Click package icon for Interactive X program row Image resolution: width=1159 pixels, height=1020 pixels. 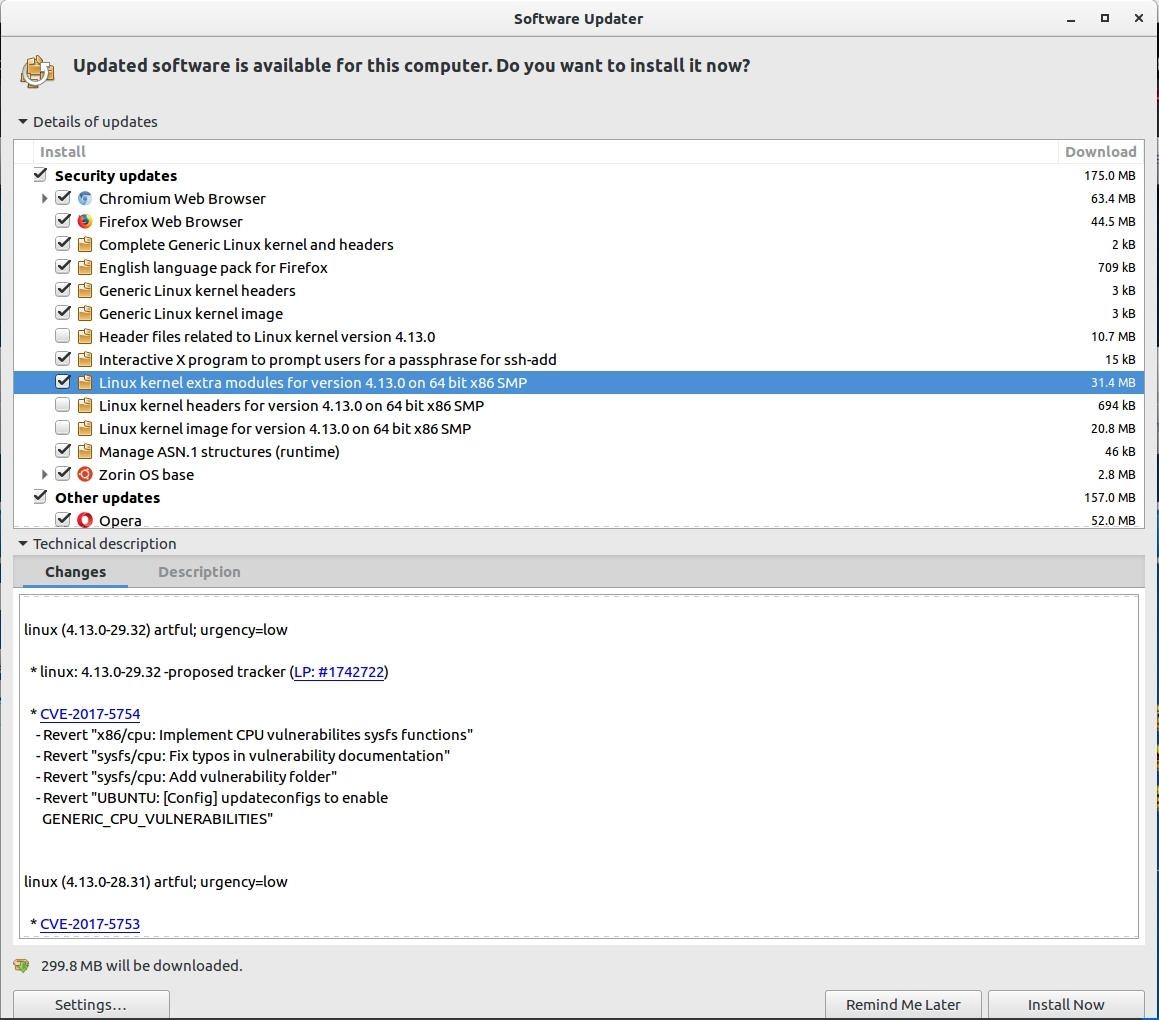[85, 359]
